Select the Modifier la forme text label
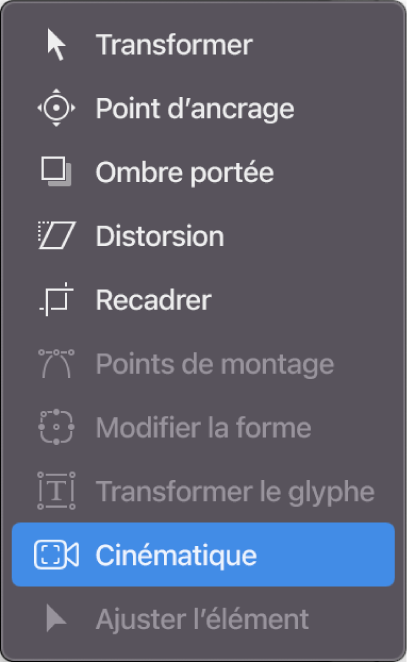The width and height of the screenshot is (407, 662). point(204,427)
